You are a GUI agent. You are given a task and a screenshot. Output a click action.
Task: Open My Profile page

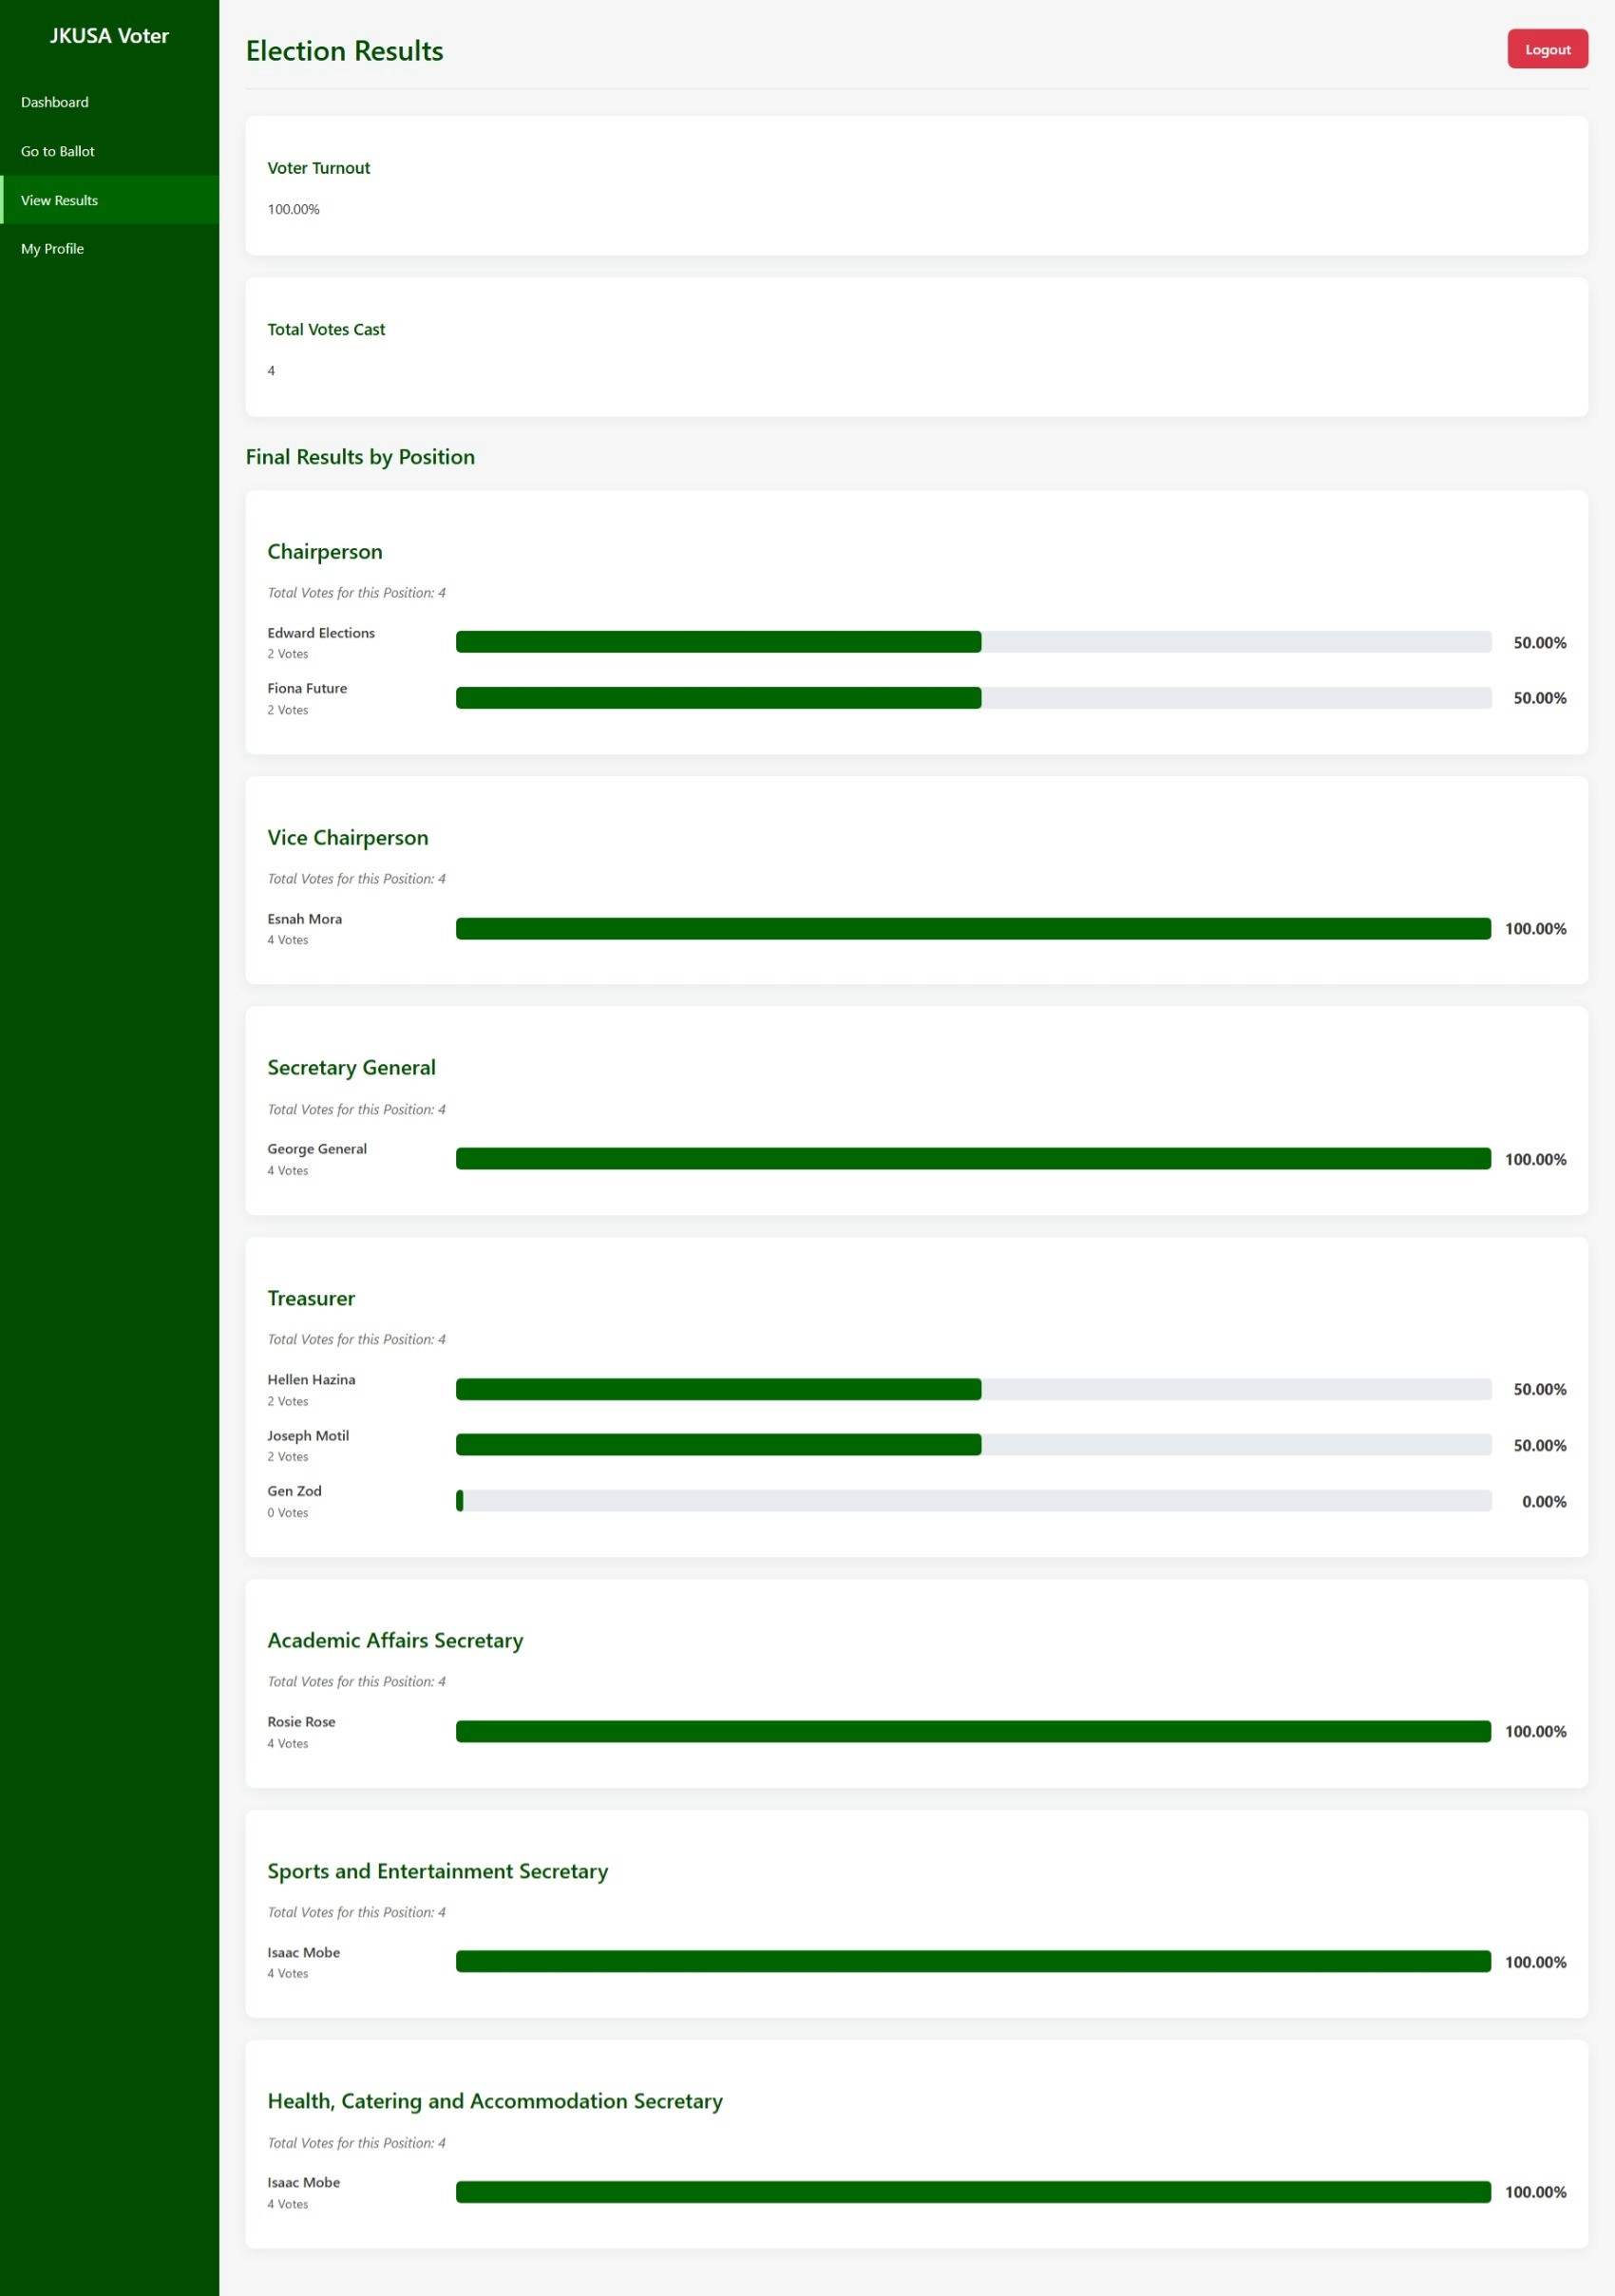tap(109, 249)
